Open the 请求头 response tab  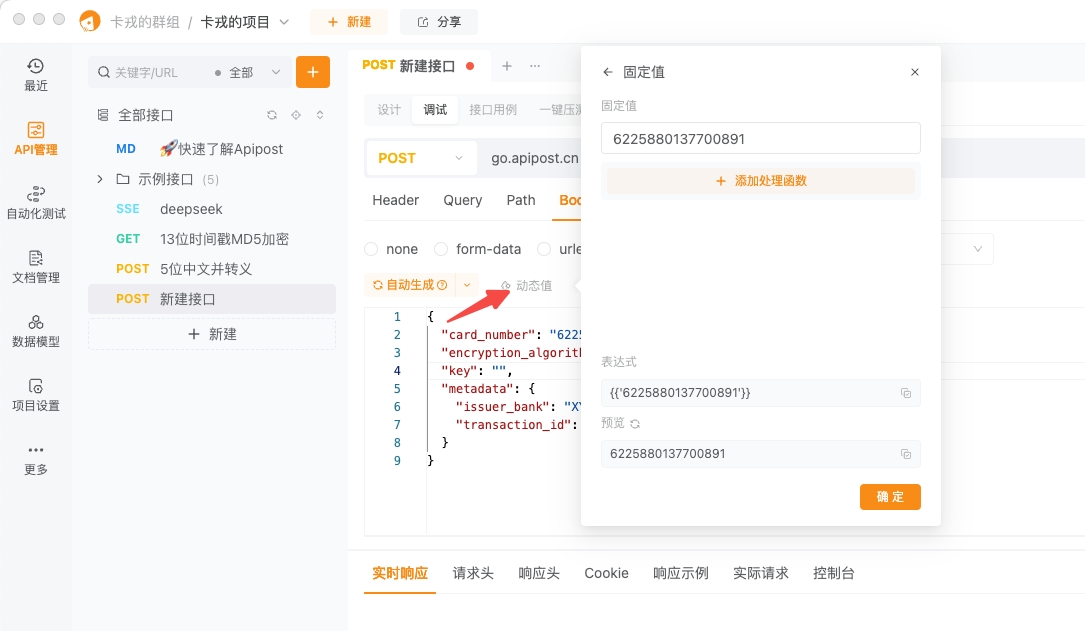click(473, 573)
